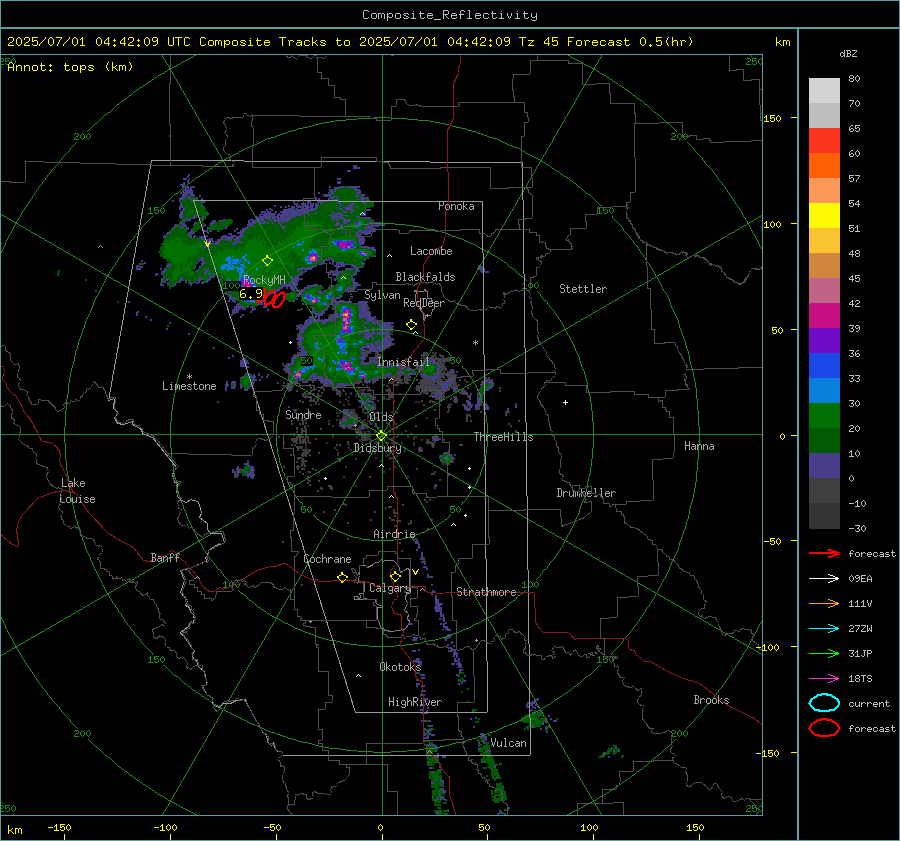Click the red forecast ellipse legend icon

(x=824, y=728)
